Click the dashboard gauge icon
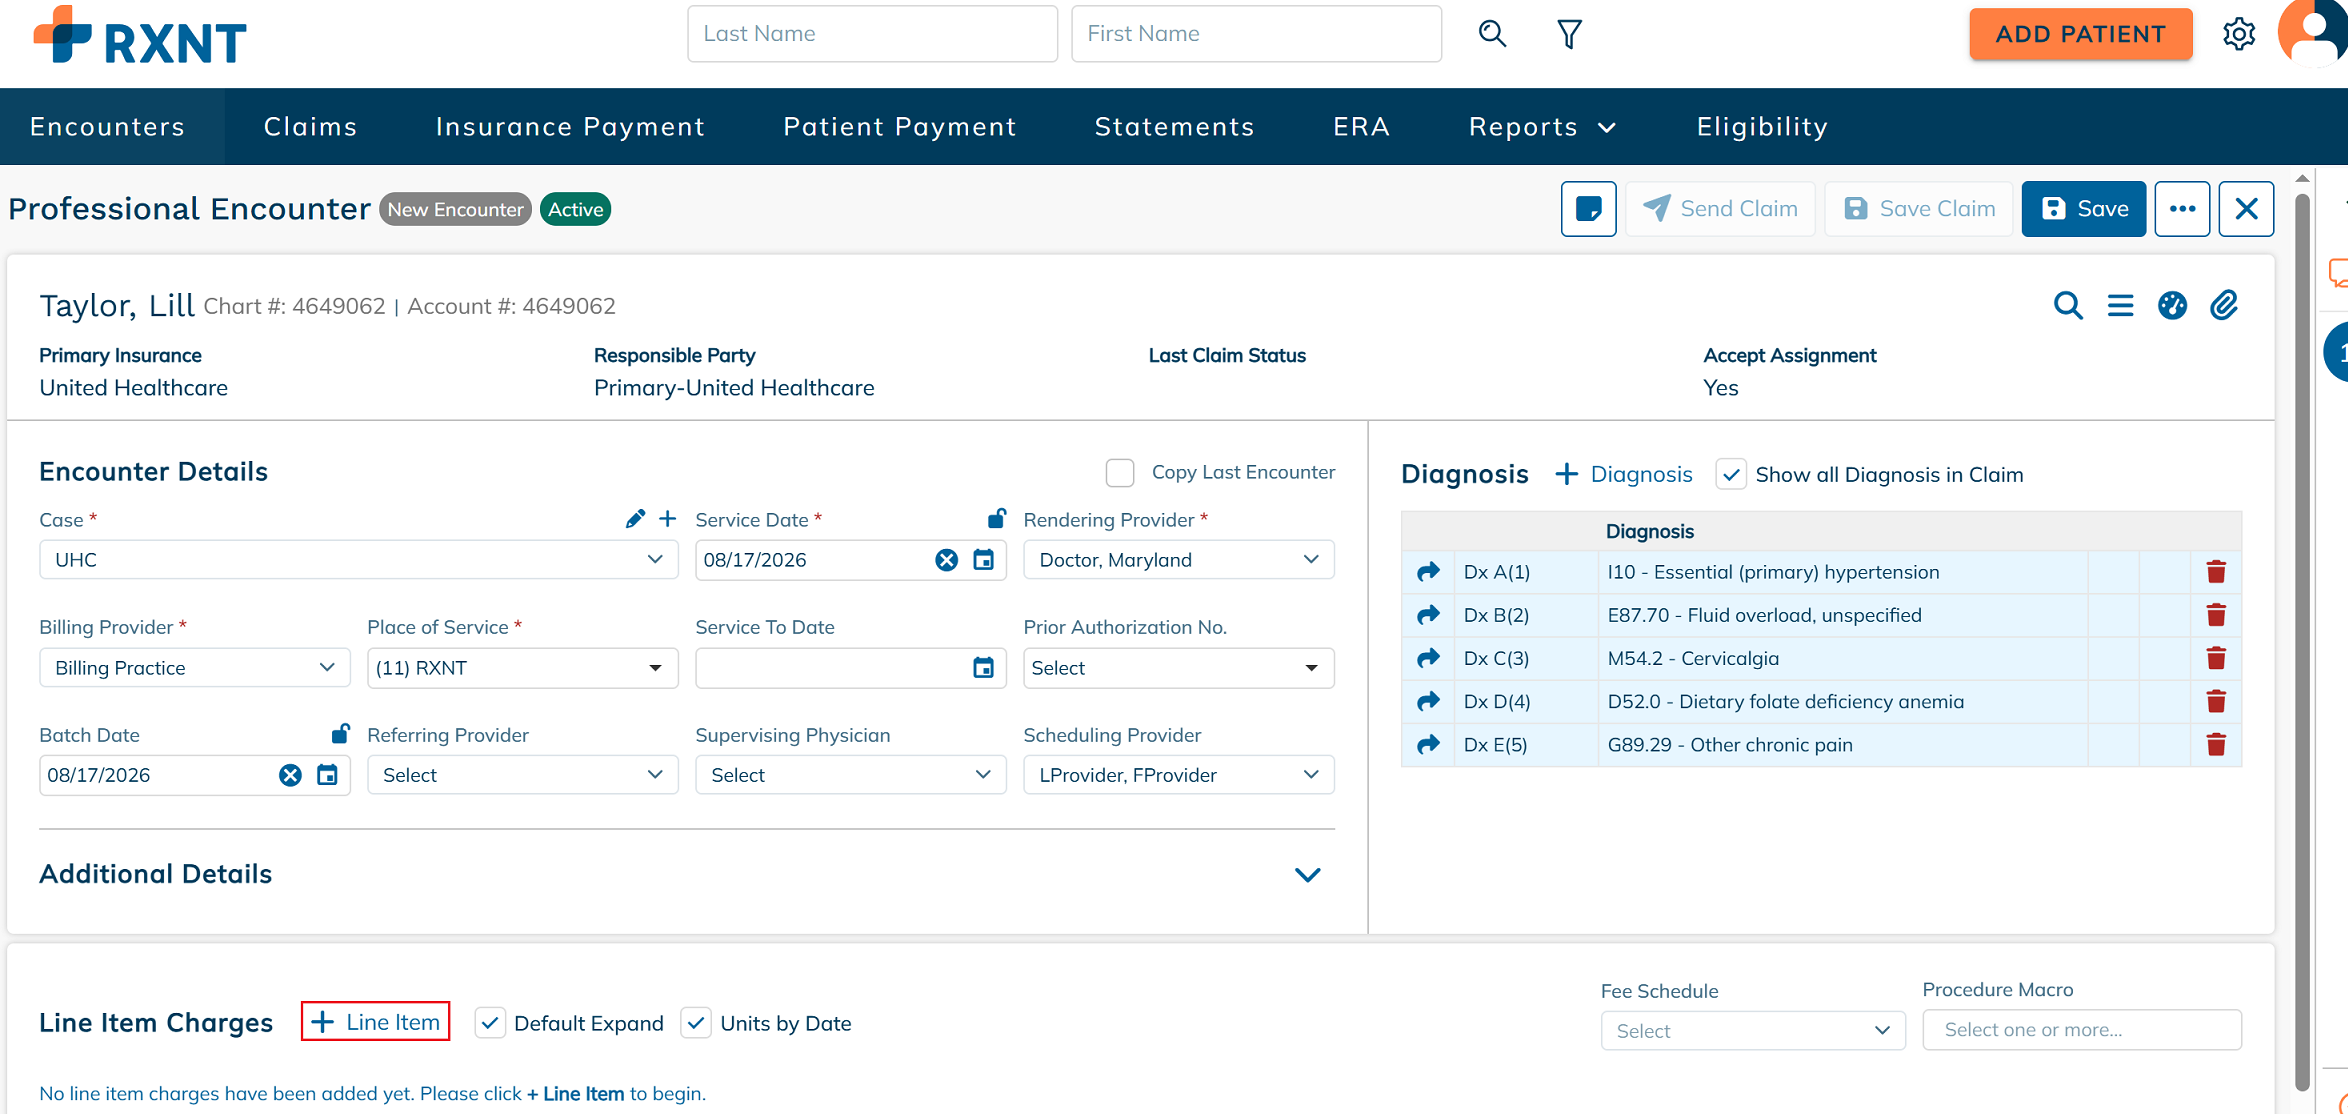The height and width of the screenshot is (1114, 2348). coord(2172,305)
